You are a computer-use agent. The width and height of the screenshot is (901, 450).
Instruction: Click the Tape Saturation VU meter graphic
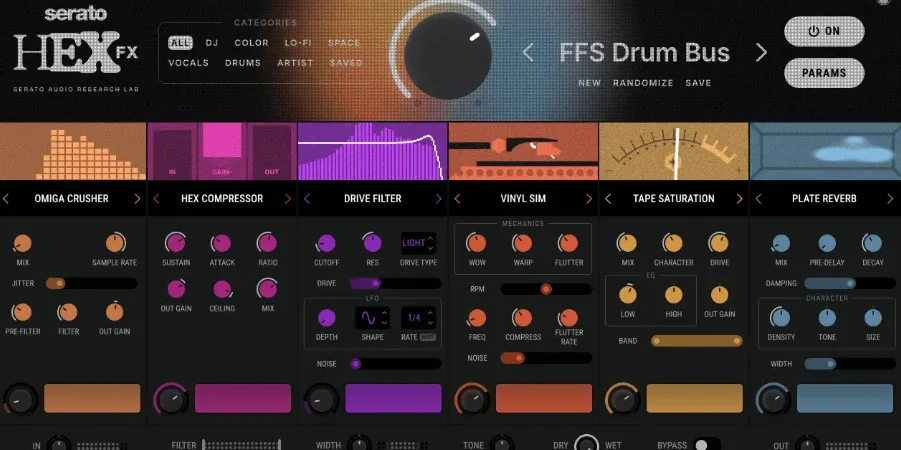click(673, 151)
